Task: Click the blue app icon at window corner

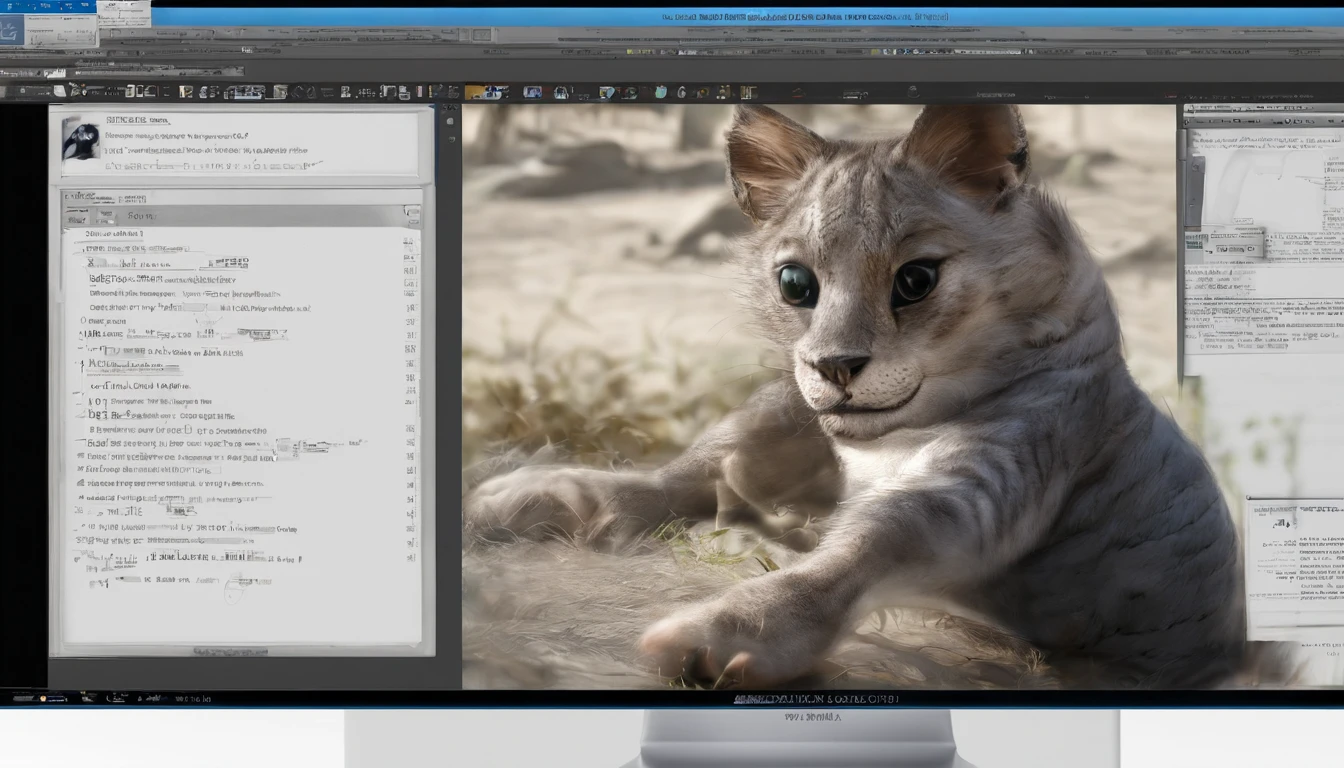Action: point(11,30)
